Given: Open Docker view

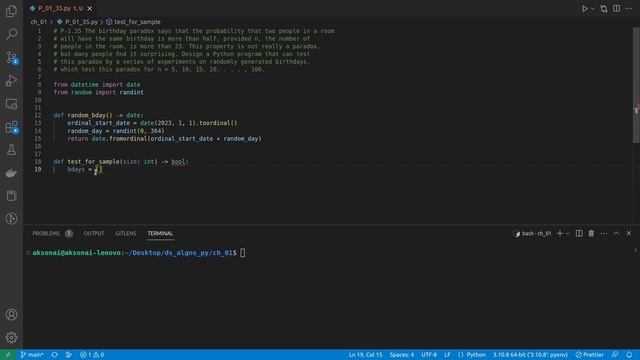Looking at the screenshot, I should pyautogui.click(x=11, y=173).
